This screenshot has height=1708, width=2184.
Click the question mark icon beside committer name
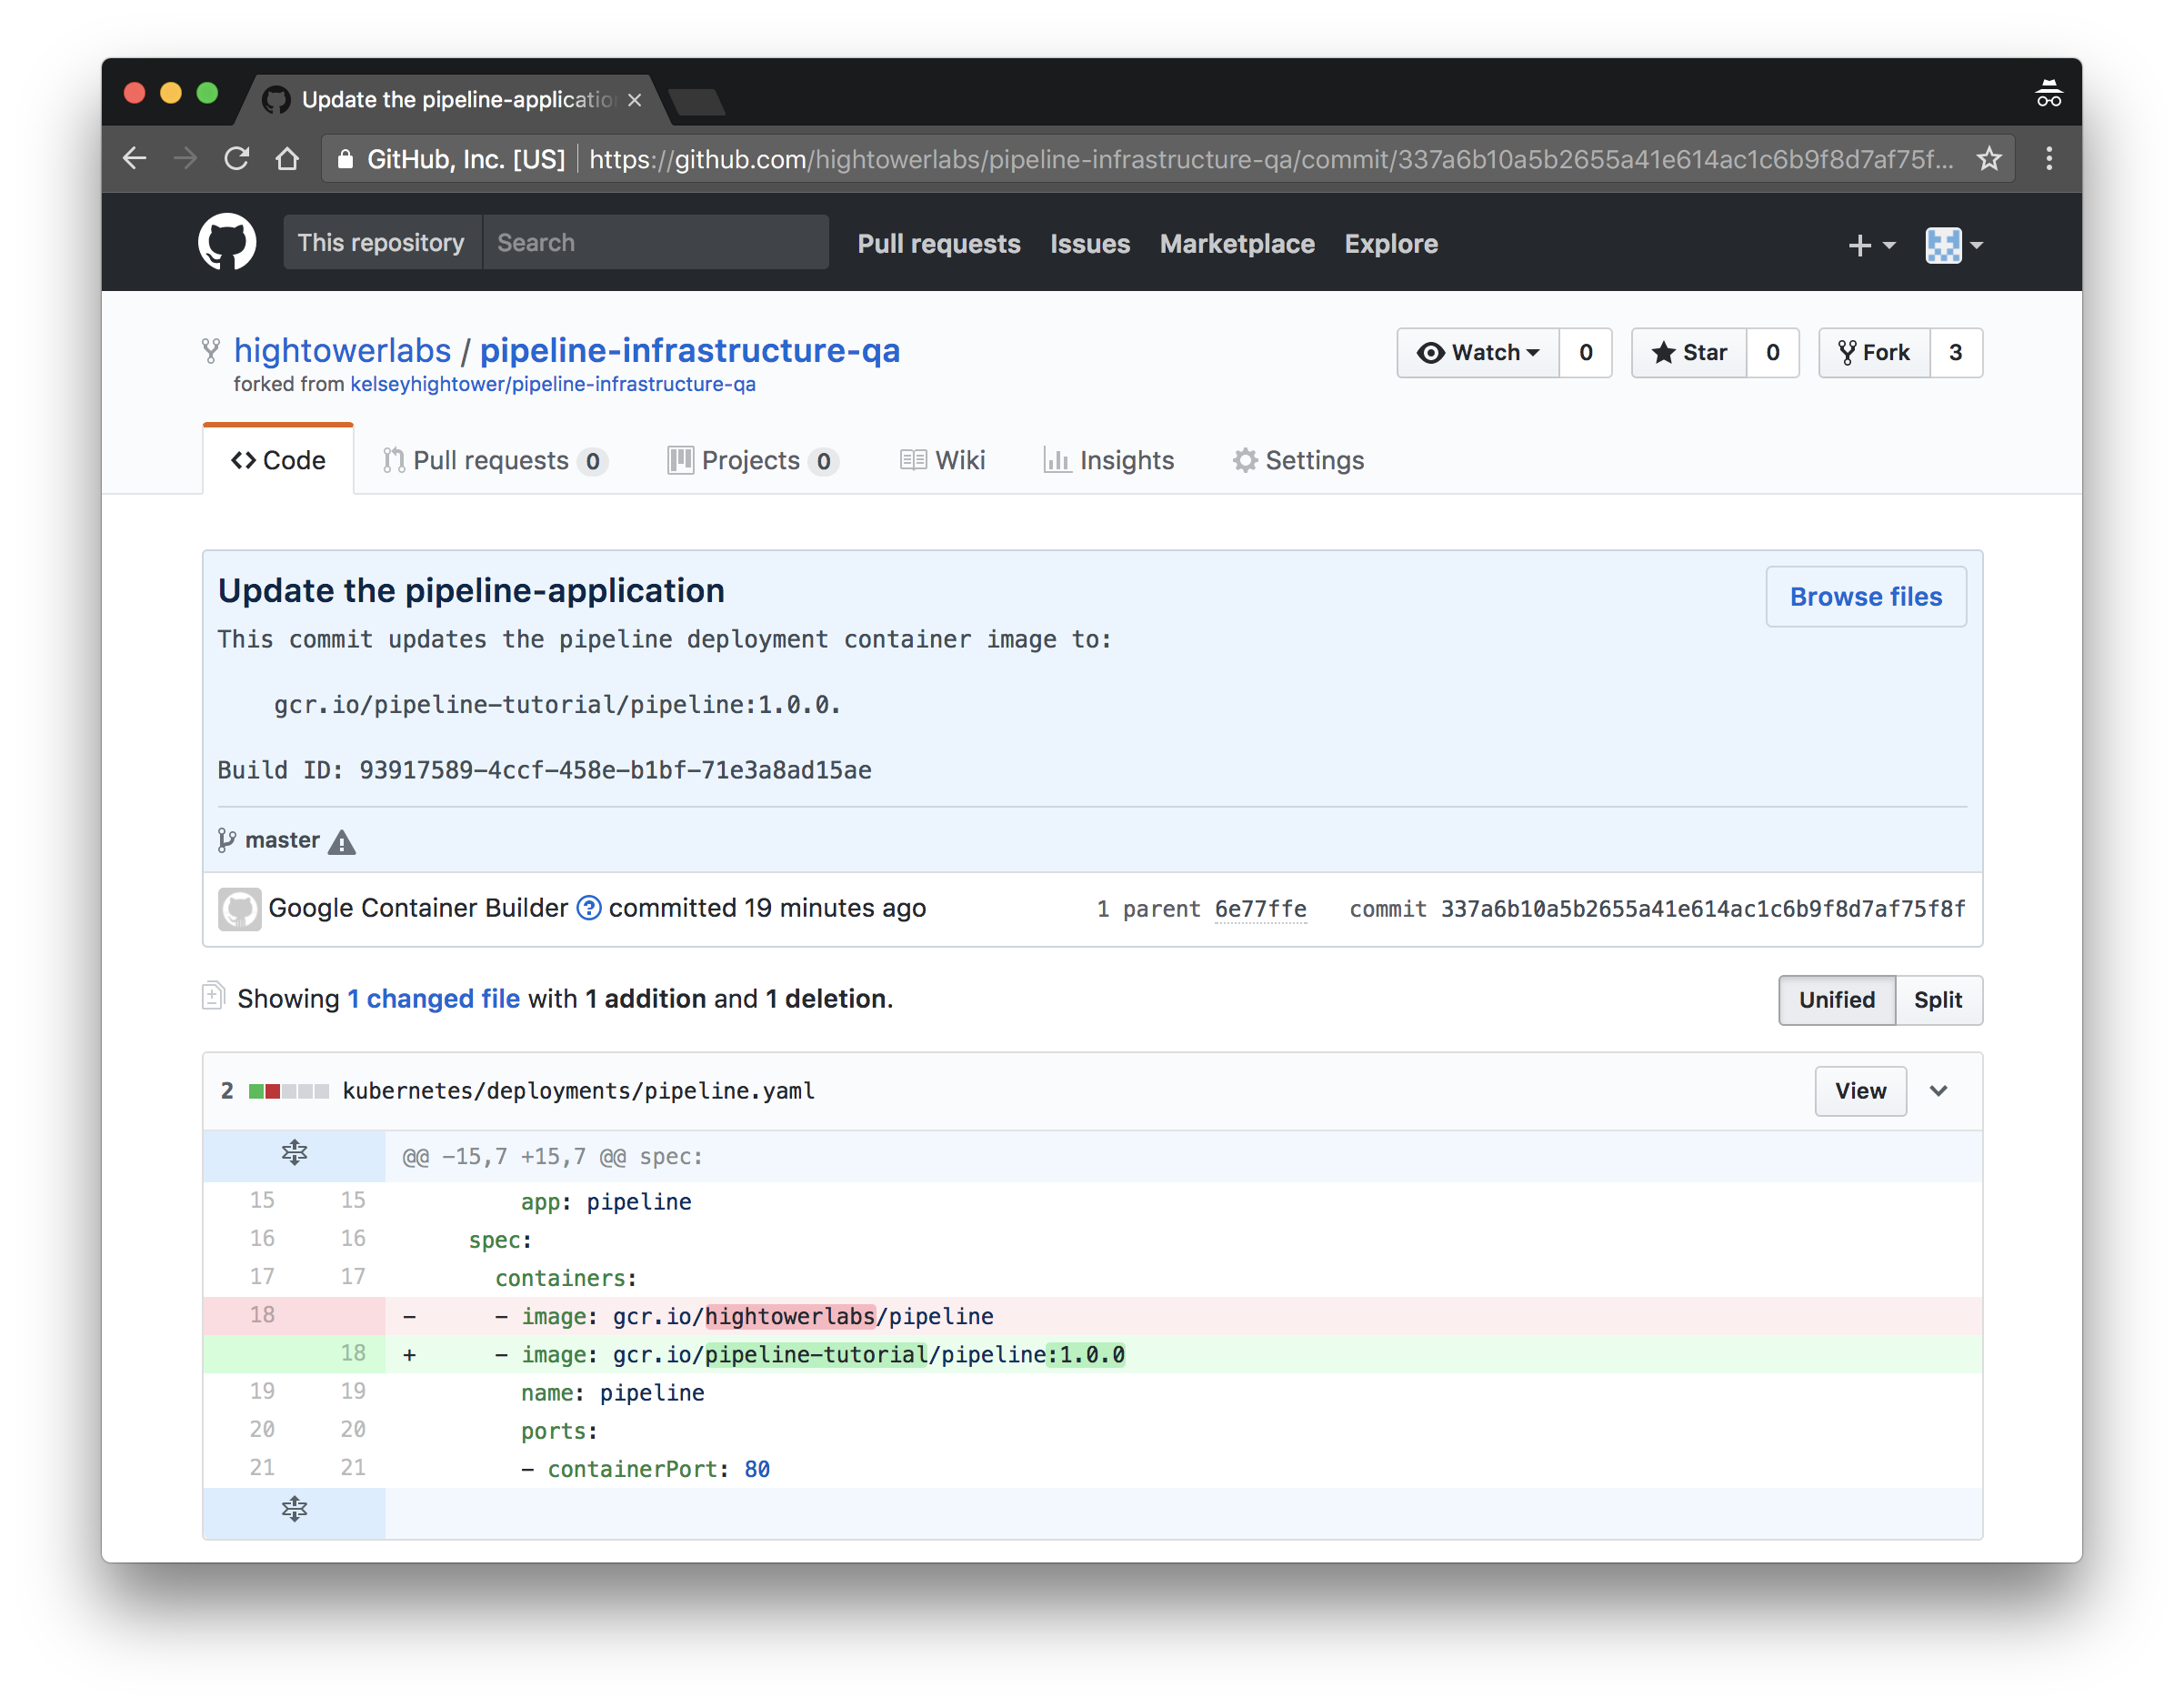589,908
